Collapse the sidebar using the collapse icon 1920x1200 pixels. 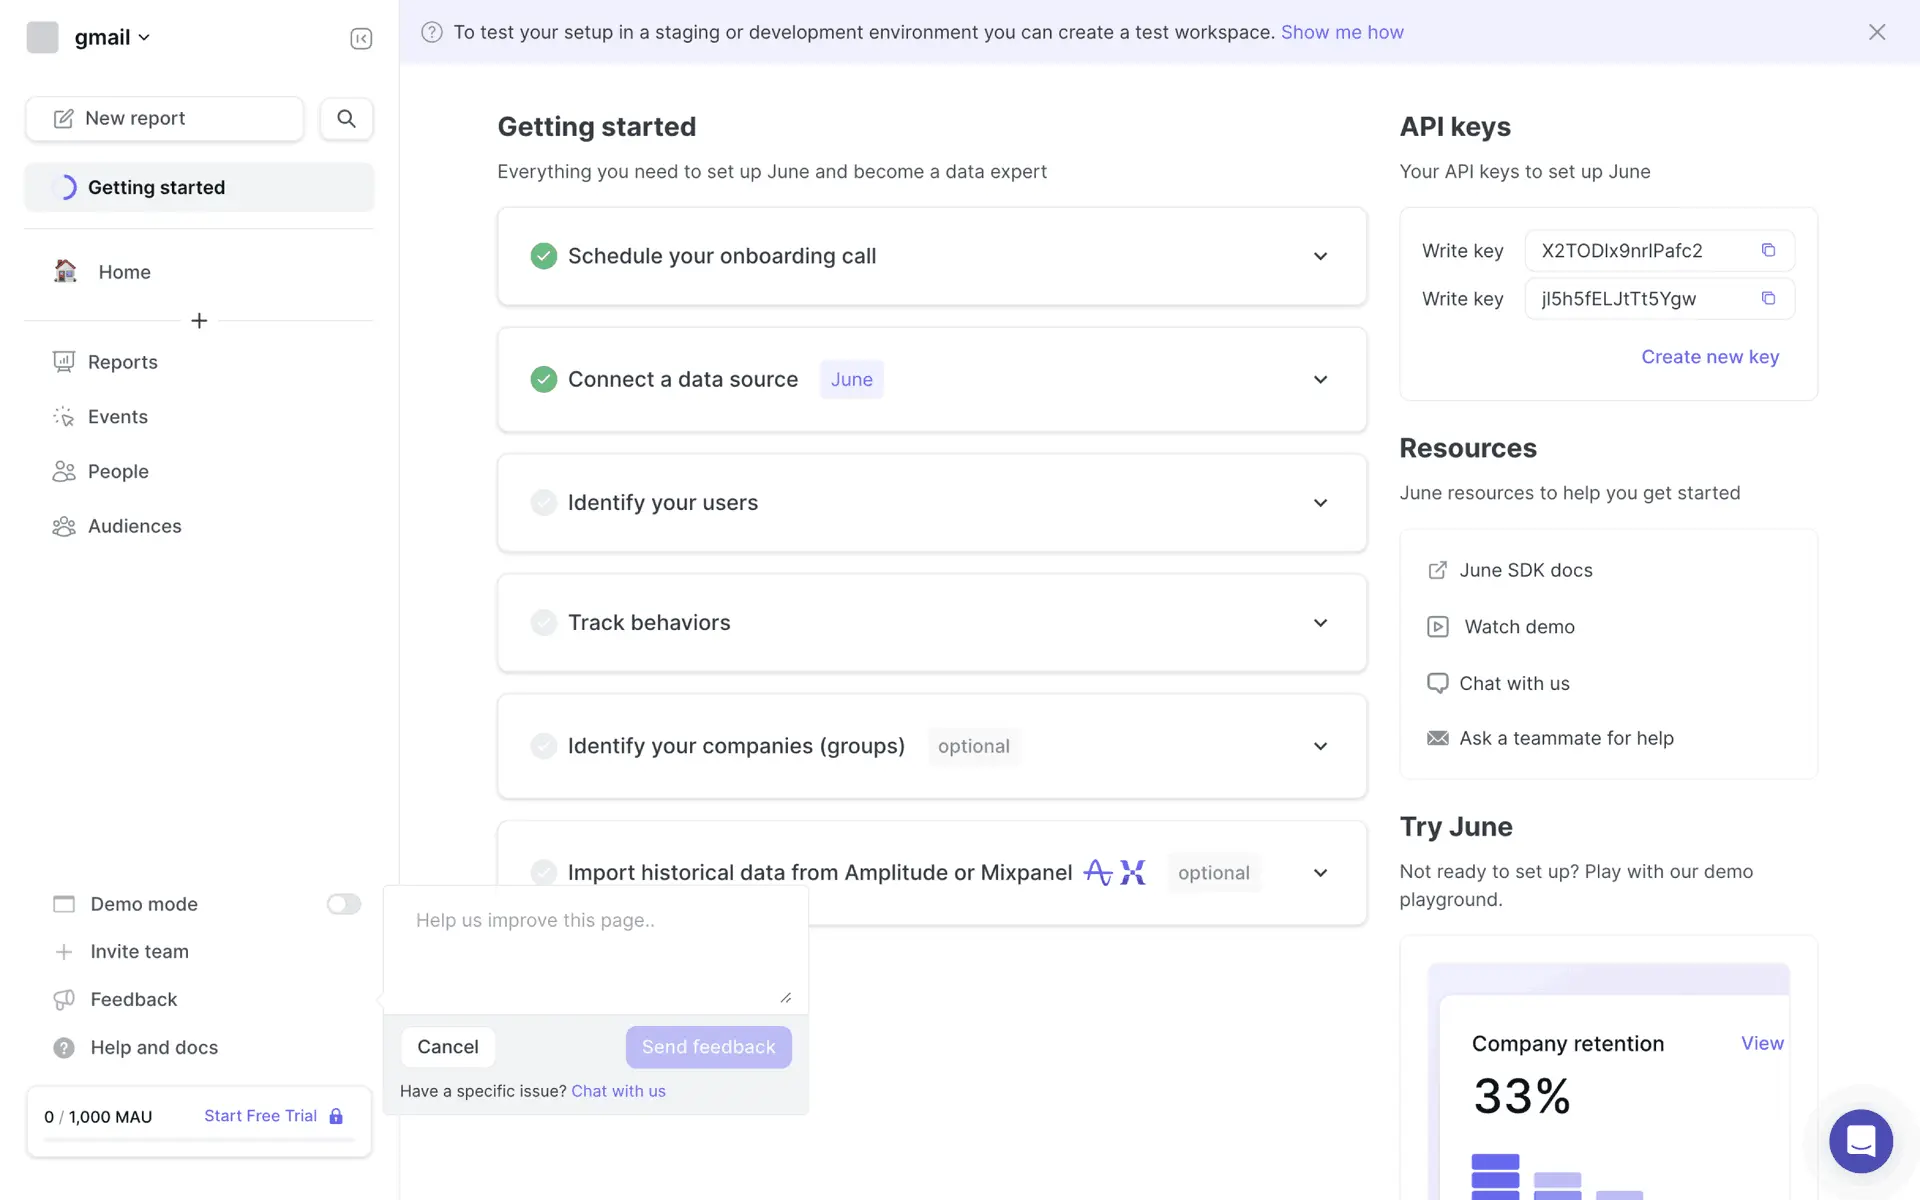pyautogui.click(x=361, y=38)
